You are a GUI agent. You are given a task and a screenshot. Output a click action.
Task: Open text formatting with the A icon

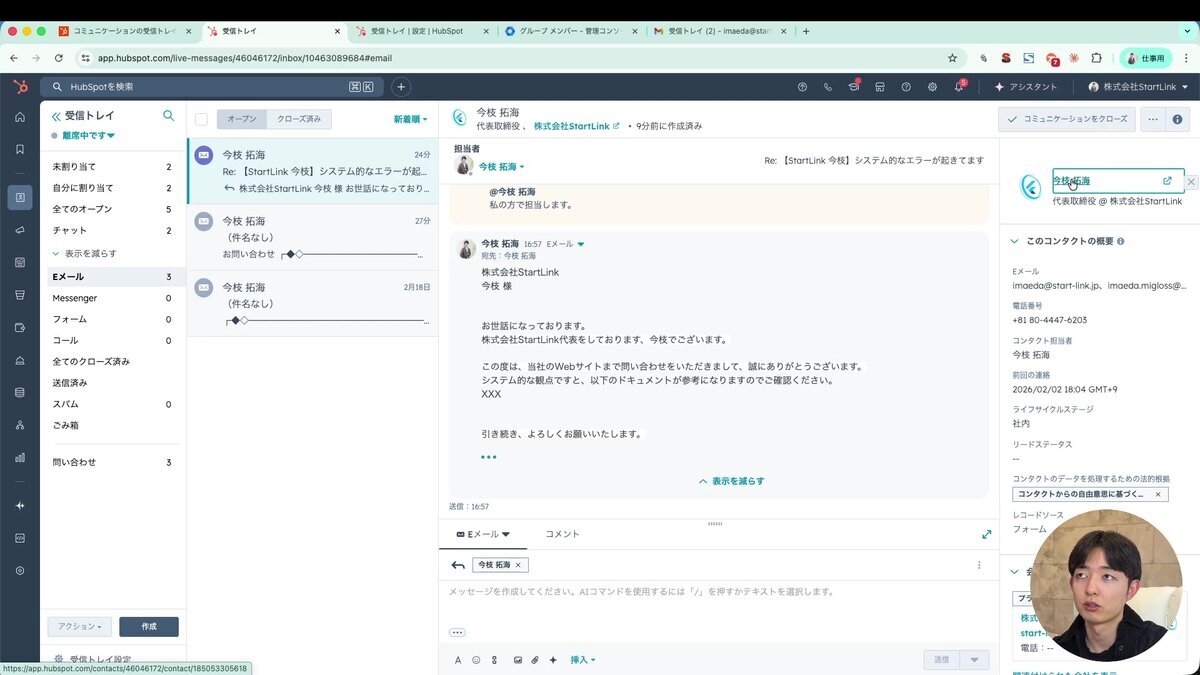pos(458,660)
